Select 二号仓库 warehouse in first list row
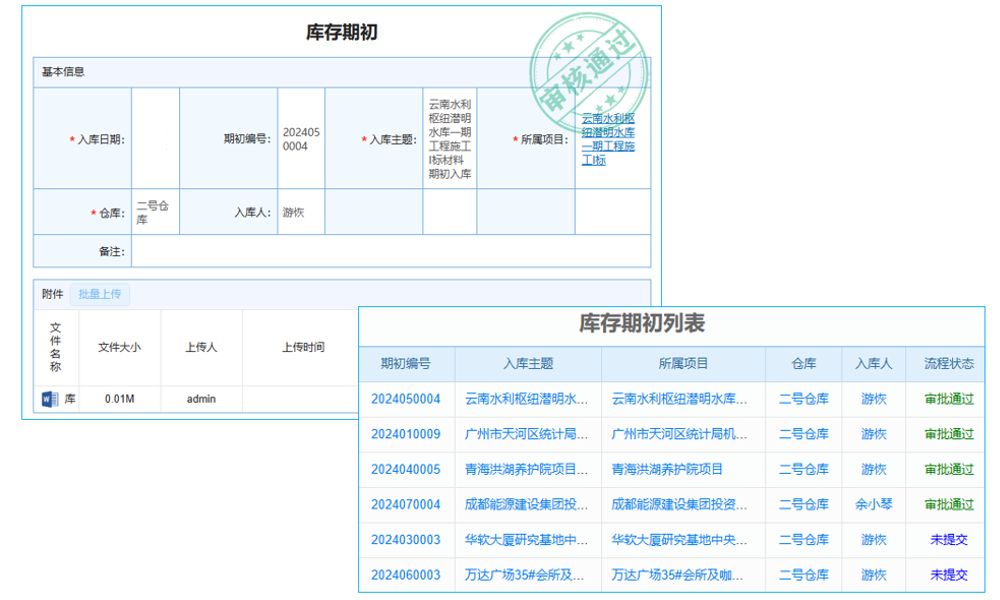Image resolution: width=1000 pixels, height=600 pixels. [803, 399]
